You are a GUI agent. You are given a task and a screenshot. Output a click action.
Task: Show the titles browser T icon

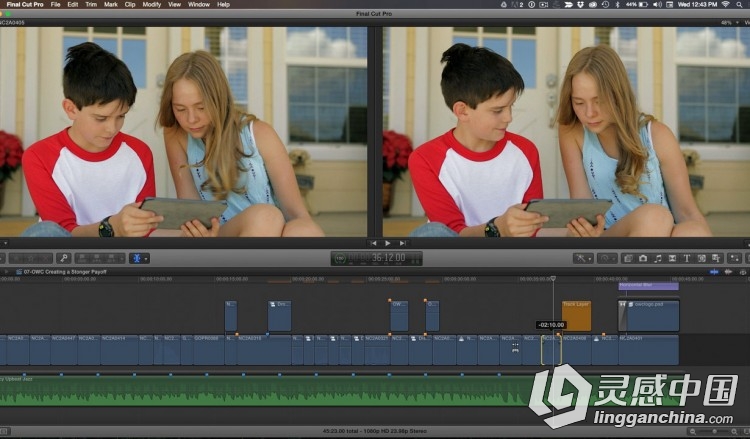click(x=687, y=258)
